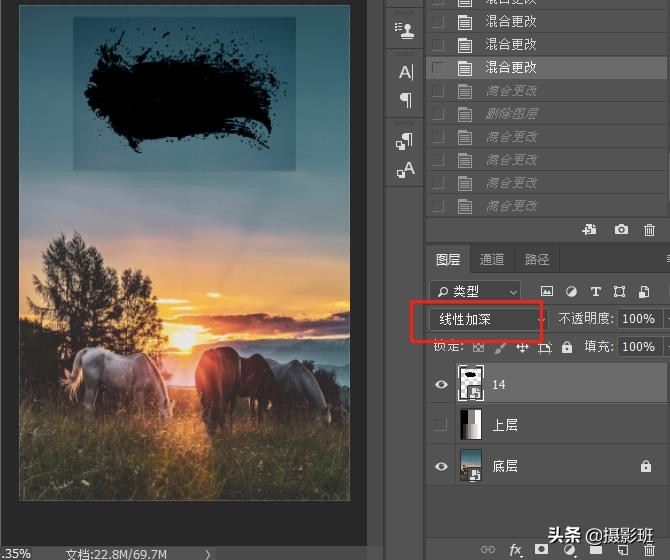Viewport: 670px width, 560px height.
Task: Open the layer filter 类型 dropdown
Action: click(x=476, y=291)
